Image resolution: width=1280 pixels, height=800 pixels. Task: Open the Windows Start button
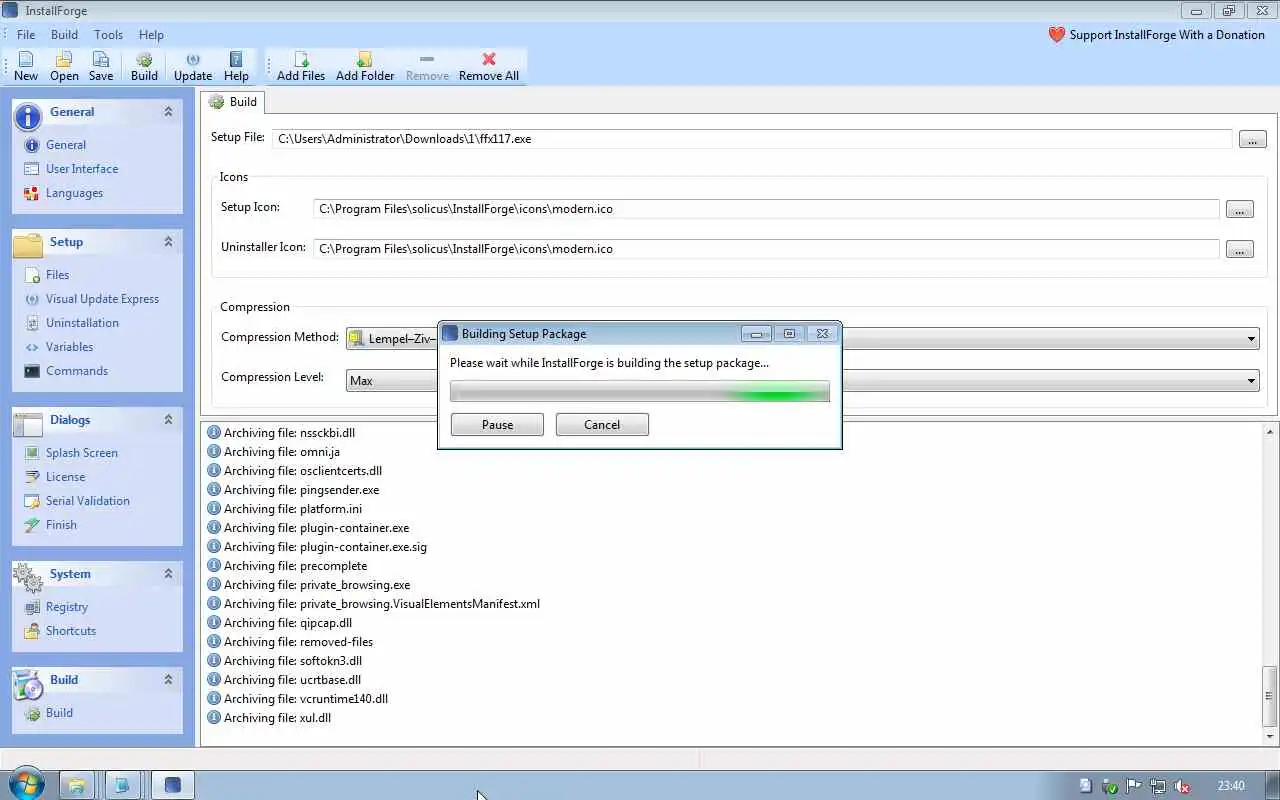(26, 785)
